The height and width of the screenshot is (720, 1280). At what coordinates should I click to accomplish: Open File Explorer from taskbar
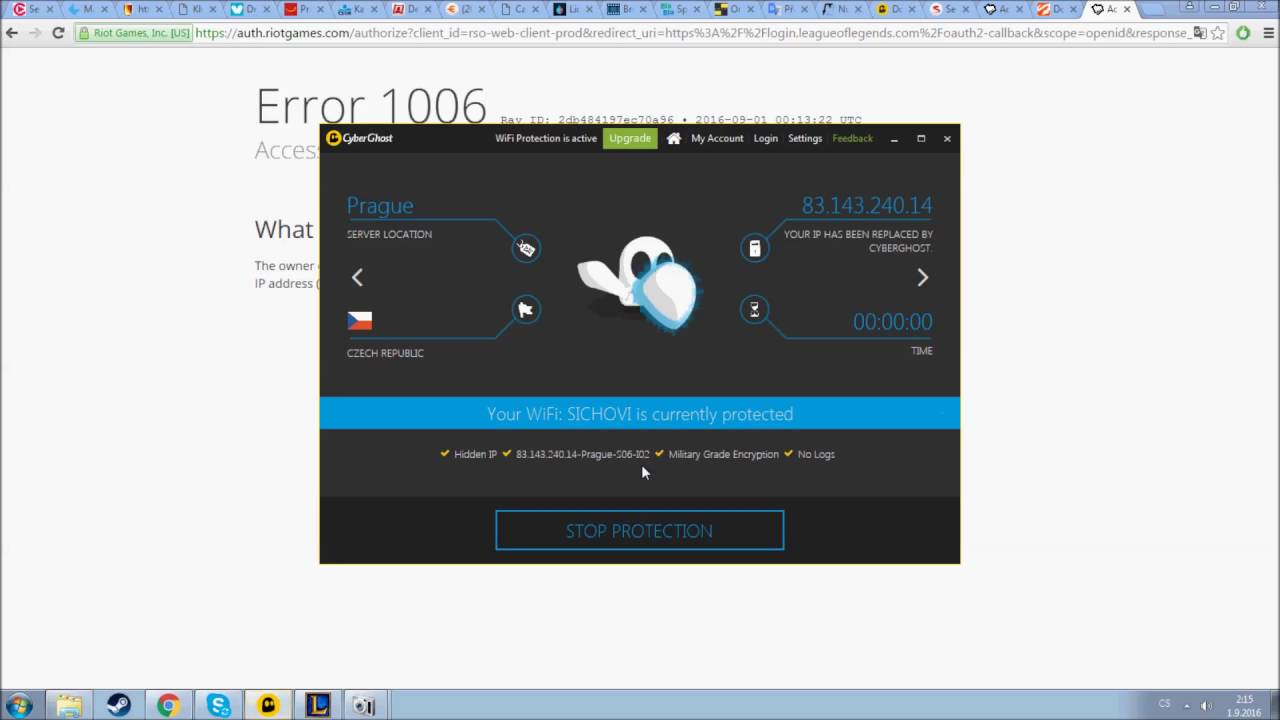tap(69, 705)
